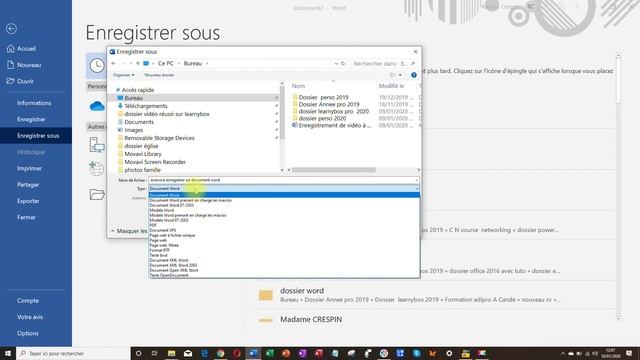The width and height of the screenshot is (640, 360).
Task: Click the blue help icon in dialog
Action: (x=414, y=75)
